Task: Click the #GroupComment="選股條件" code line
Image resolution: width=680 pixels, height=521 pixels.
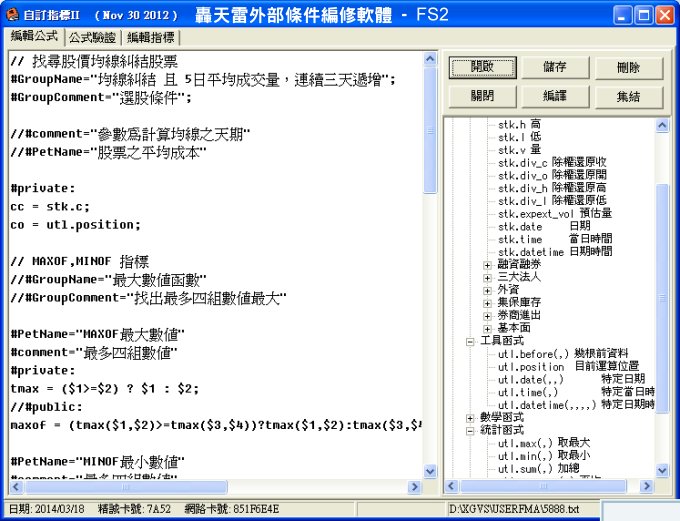Action: [x=101, y=98]
